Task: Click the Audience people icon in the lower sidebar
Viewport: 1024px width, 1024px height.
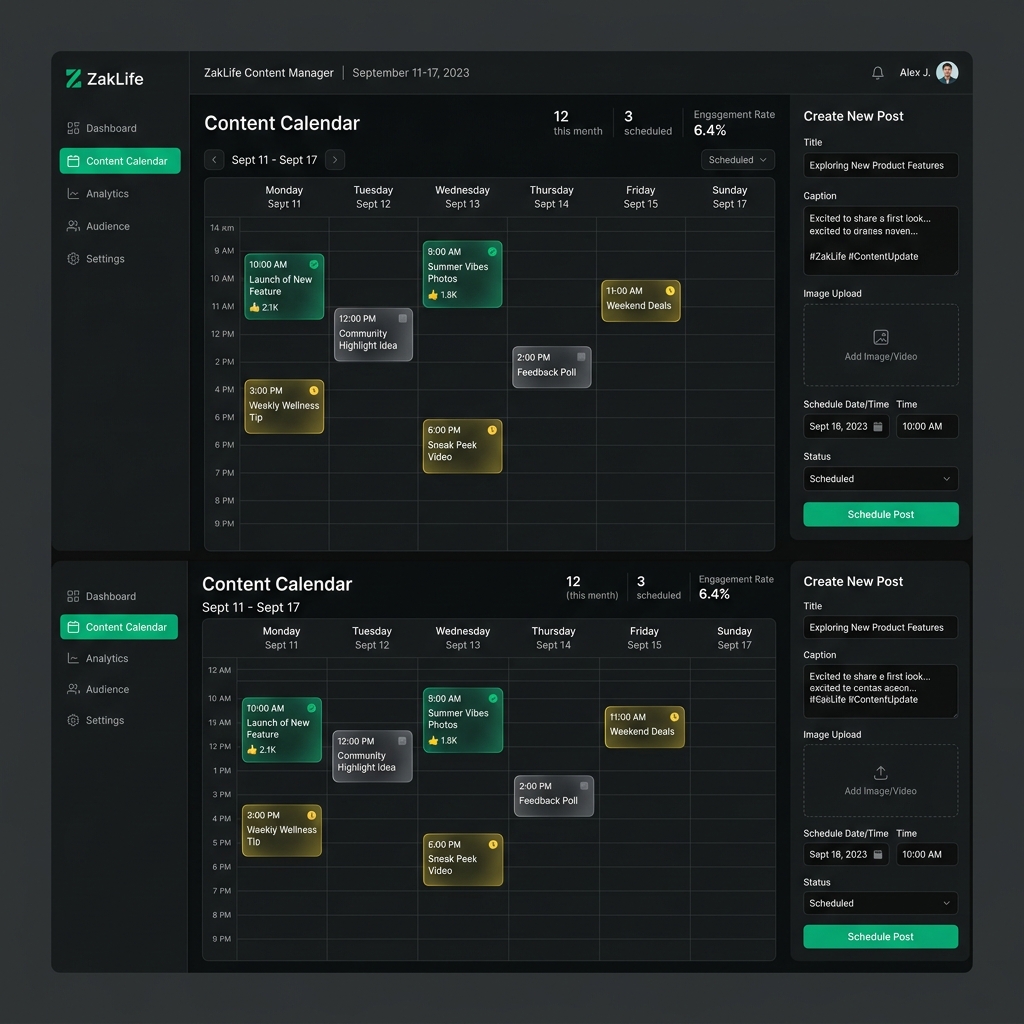Action: tap(73, 689)
